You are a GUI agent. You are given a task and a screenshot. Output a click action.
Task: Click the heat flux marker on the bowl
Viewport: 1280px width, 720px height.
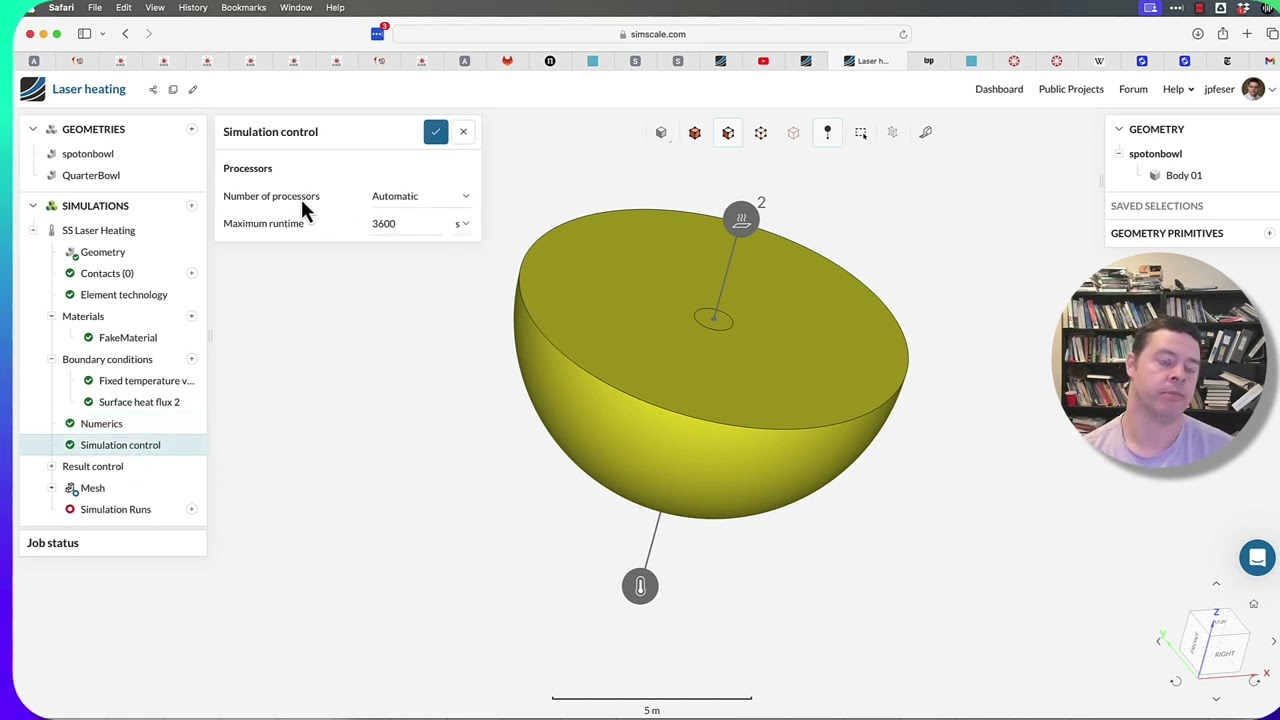click(x=741, y=219)
